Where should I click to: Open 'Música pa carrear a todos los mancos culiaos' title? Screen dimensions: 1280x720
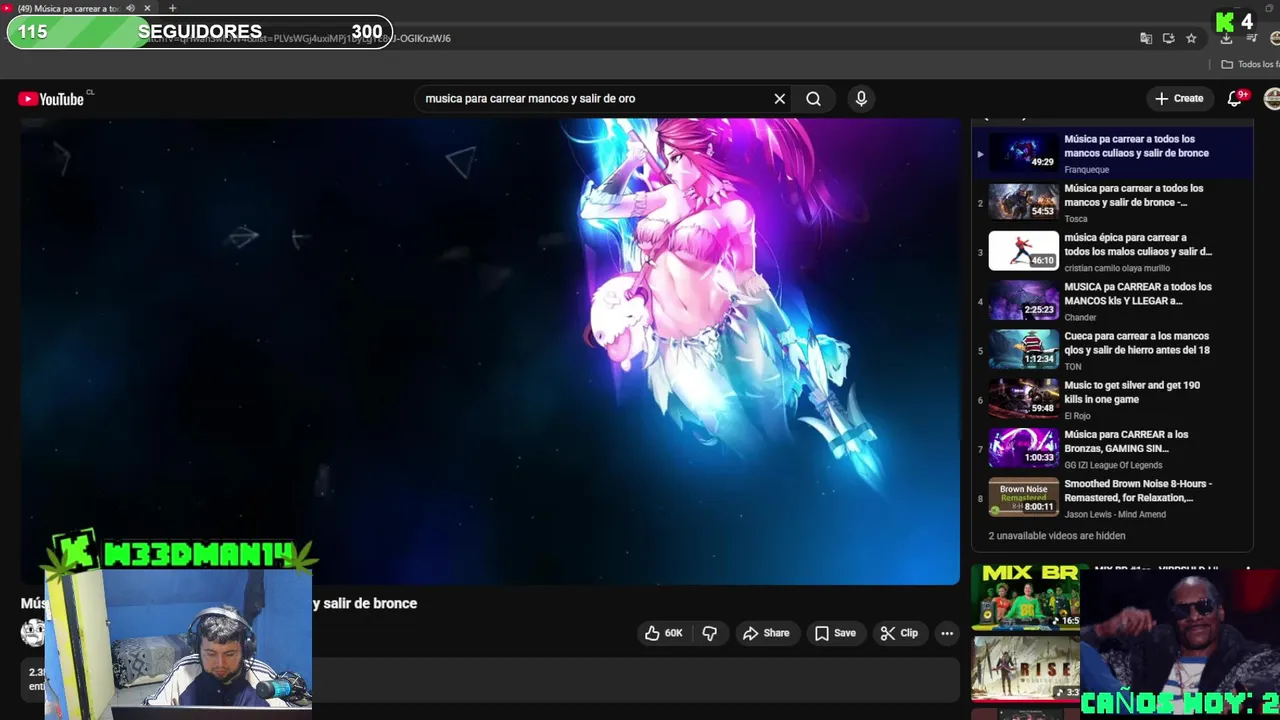[x=1136, y=146]
